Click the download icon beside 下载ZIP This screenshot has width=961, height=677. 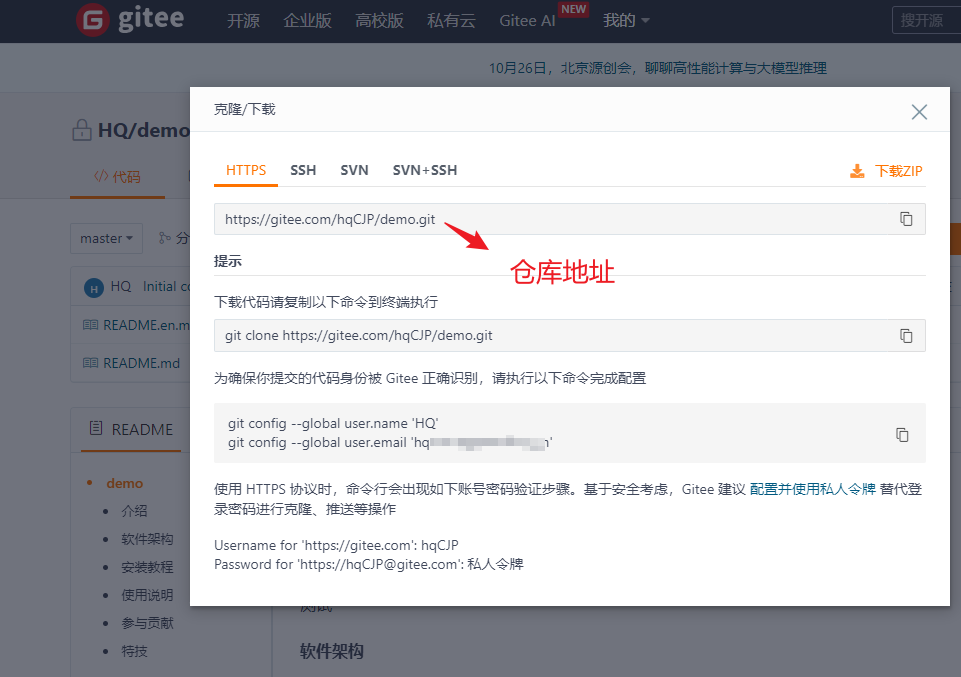point(857,171)
